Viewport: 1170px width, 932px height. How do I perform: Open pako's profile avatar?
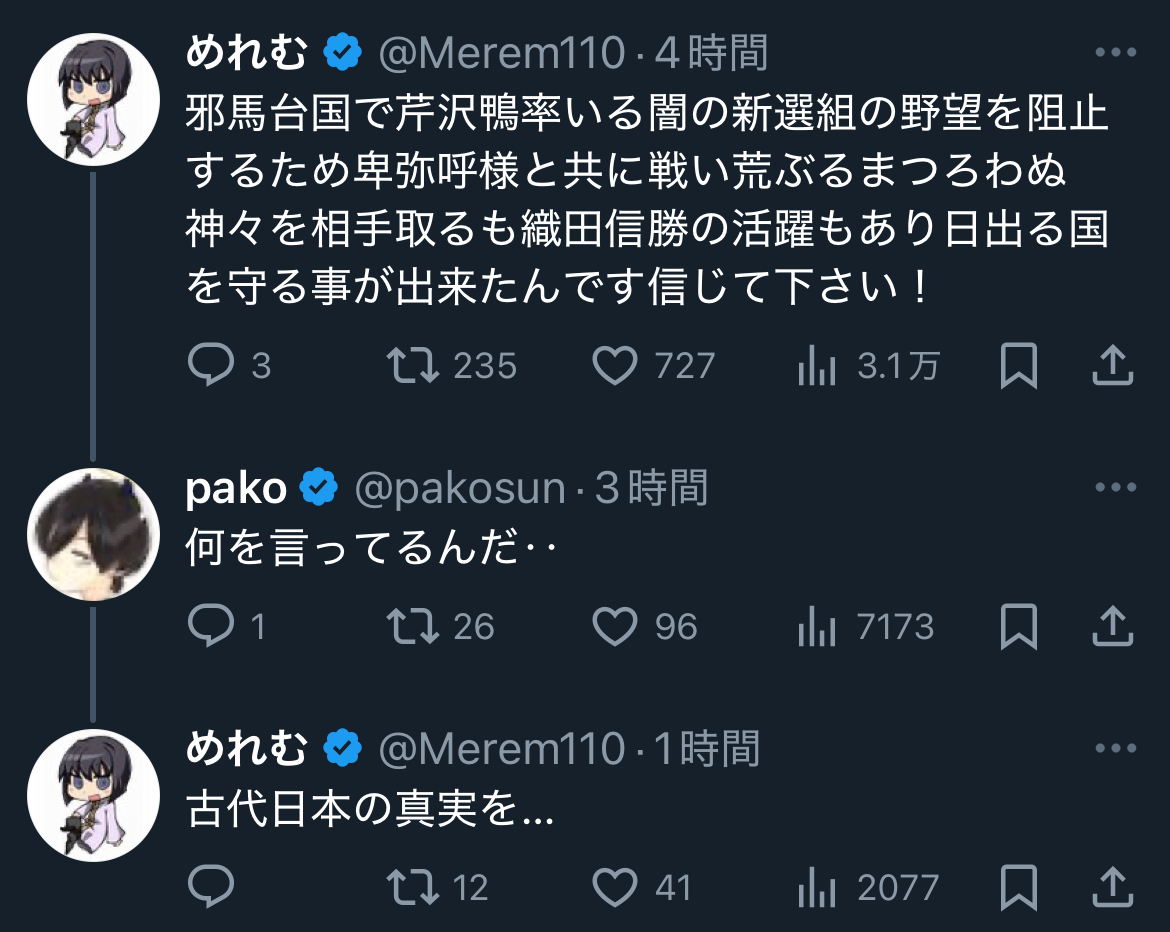pos(93,534)
